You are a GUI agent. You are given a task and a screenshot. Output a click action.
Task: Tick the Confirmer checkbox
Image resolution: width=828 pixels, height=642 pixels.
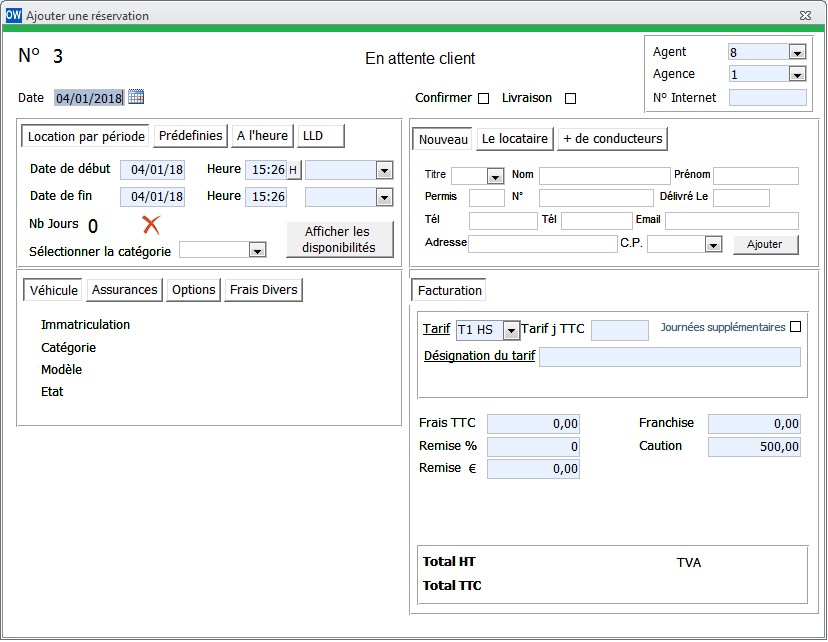point(483,99)
